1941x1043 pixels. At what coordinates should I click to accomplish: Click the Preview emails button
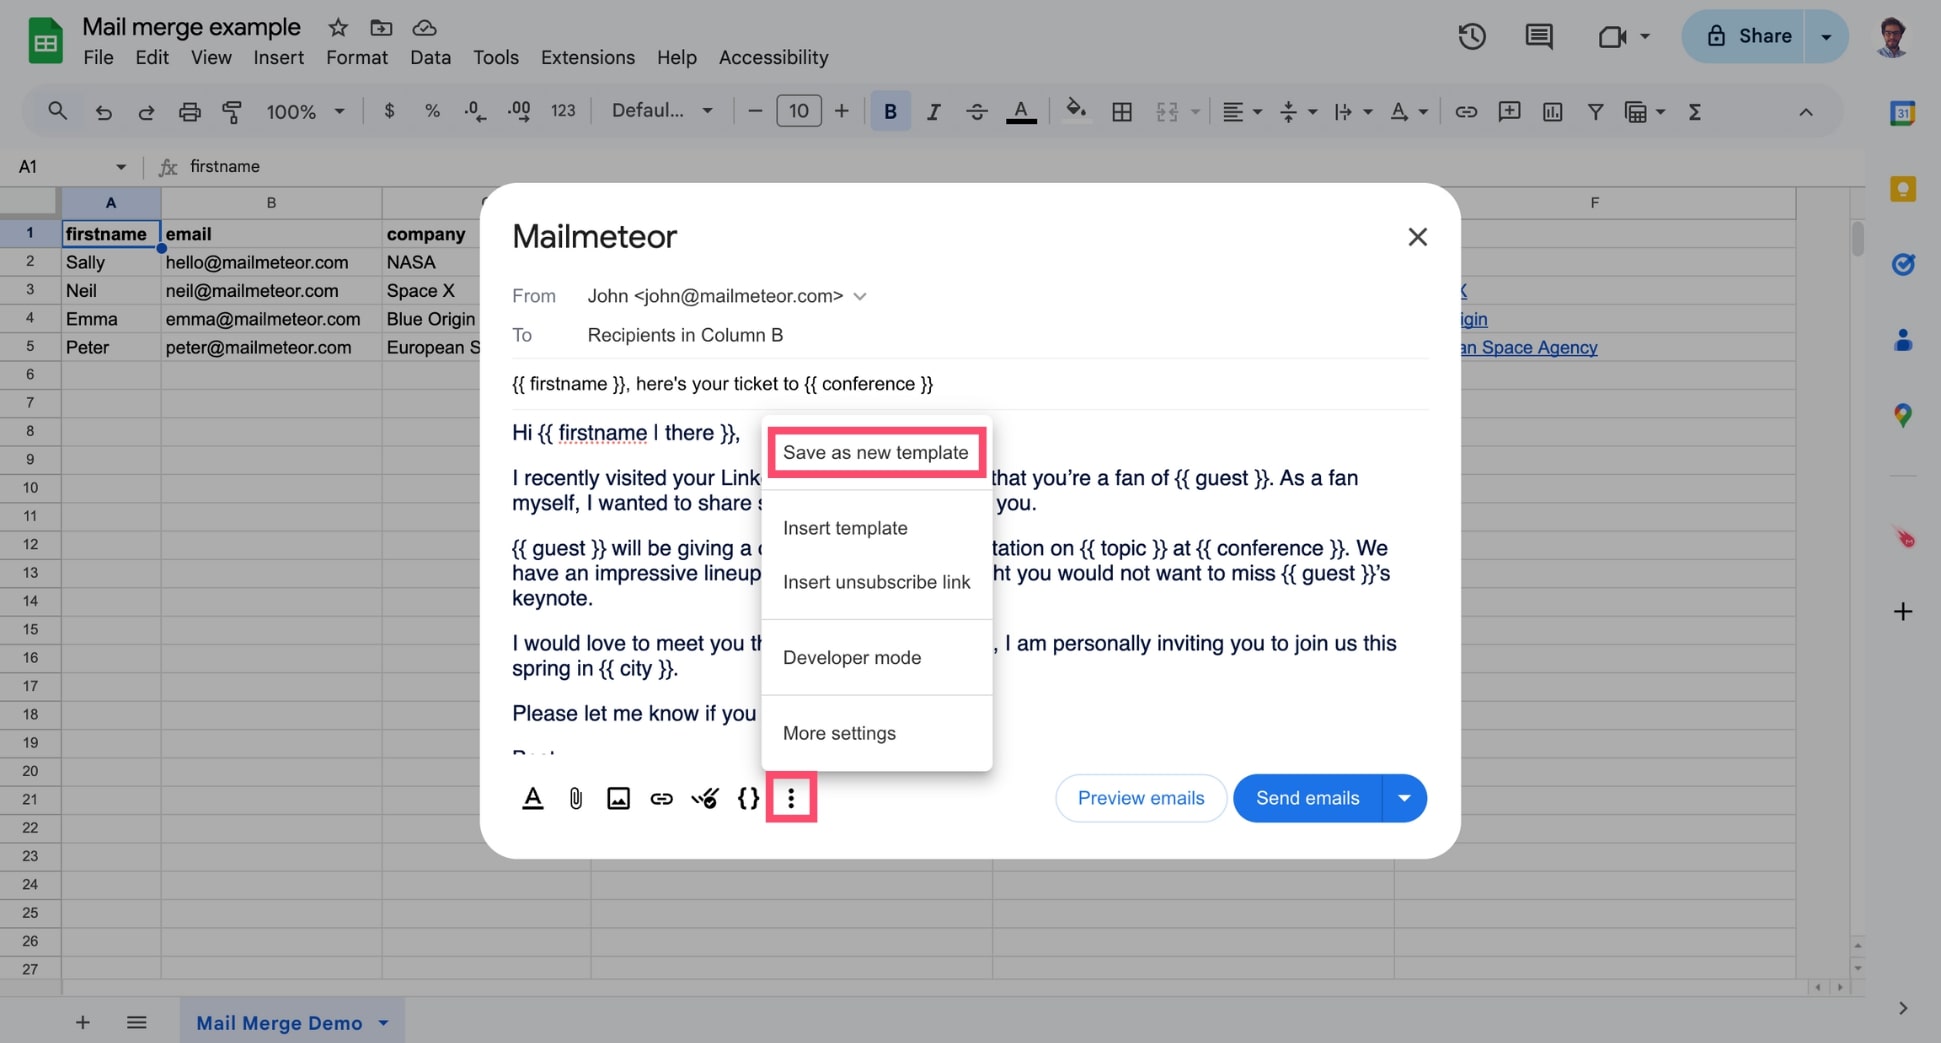click(x=1141, y=798)
